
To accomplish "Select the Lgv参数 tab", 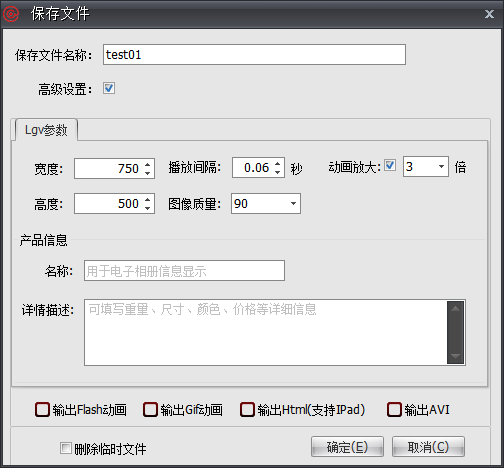I will click(46, 130).
